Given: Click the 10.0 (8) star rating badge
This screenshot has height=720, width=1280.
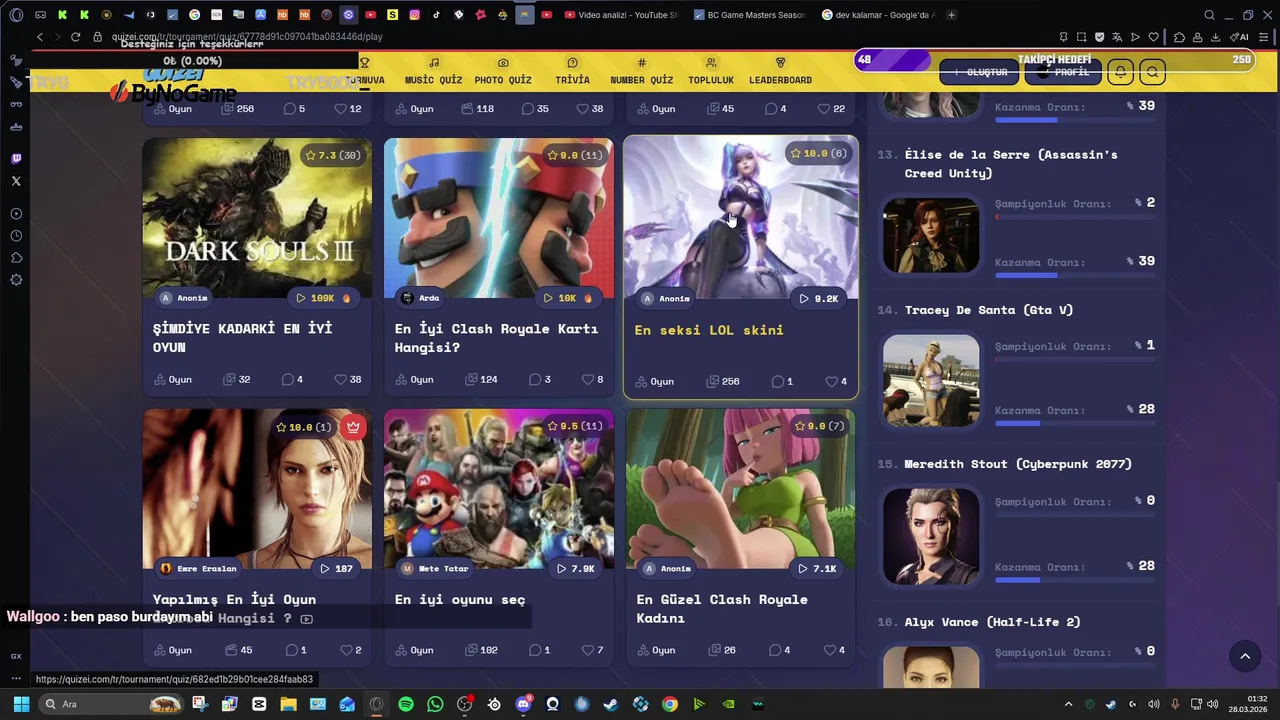Looking at the screenshot, I should click(818, 153).
